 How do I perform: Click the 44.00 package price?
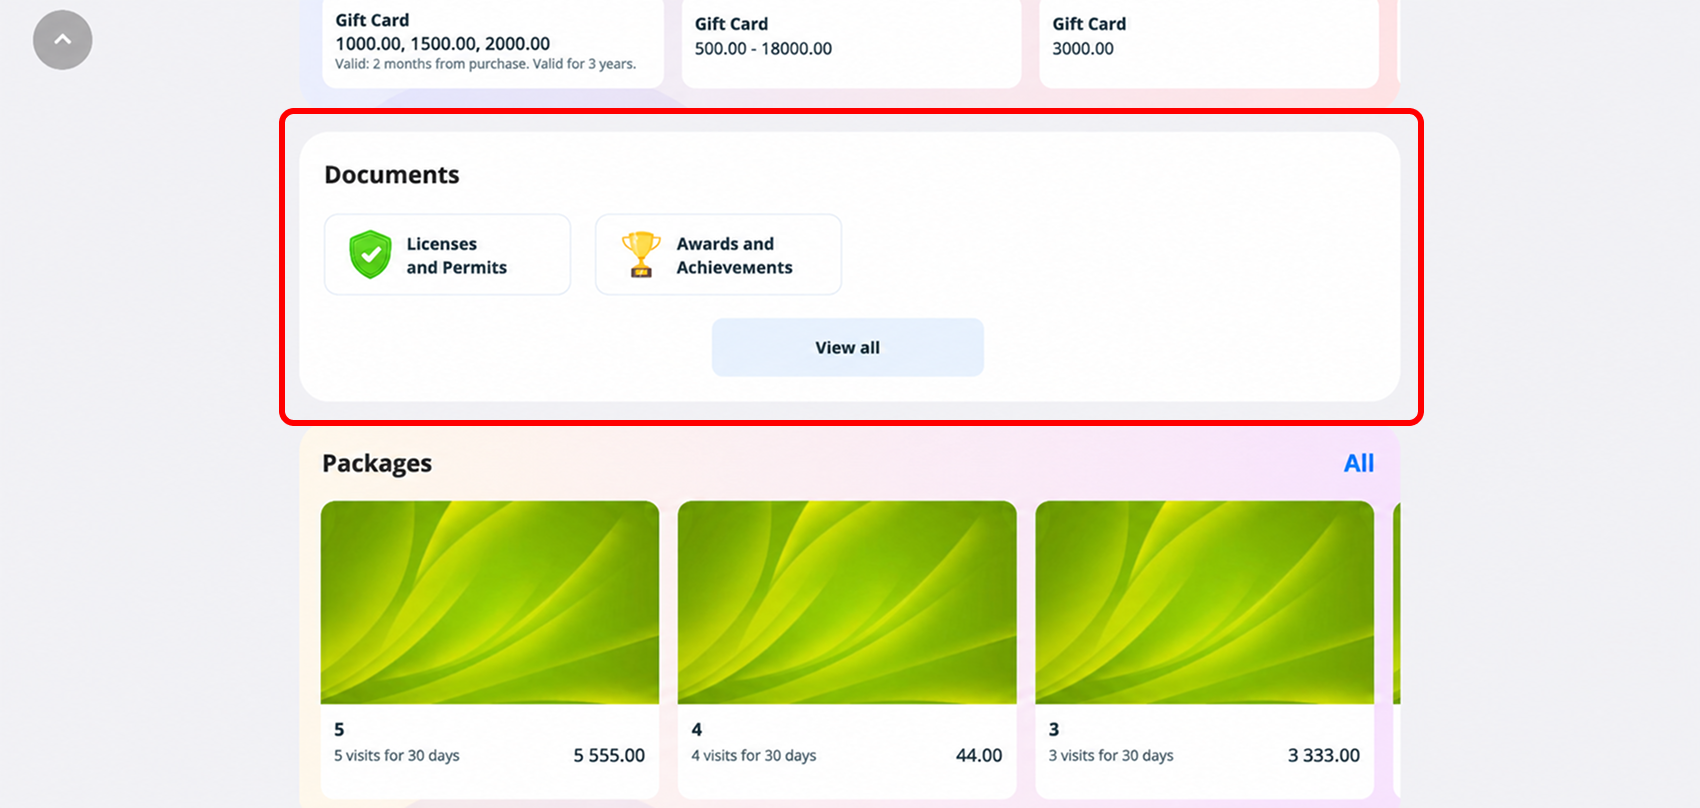[979, 755]
